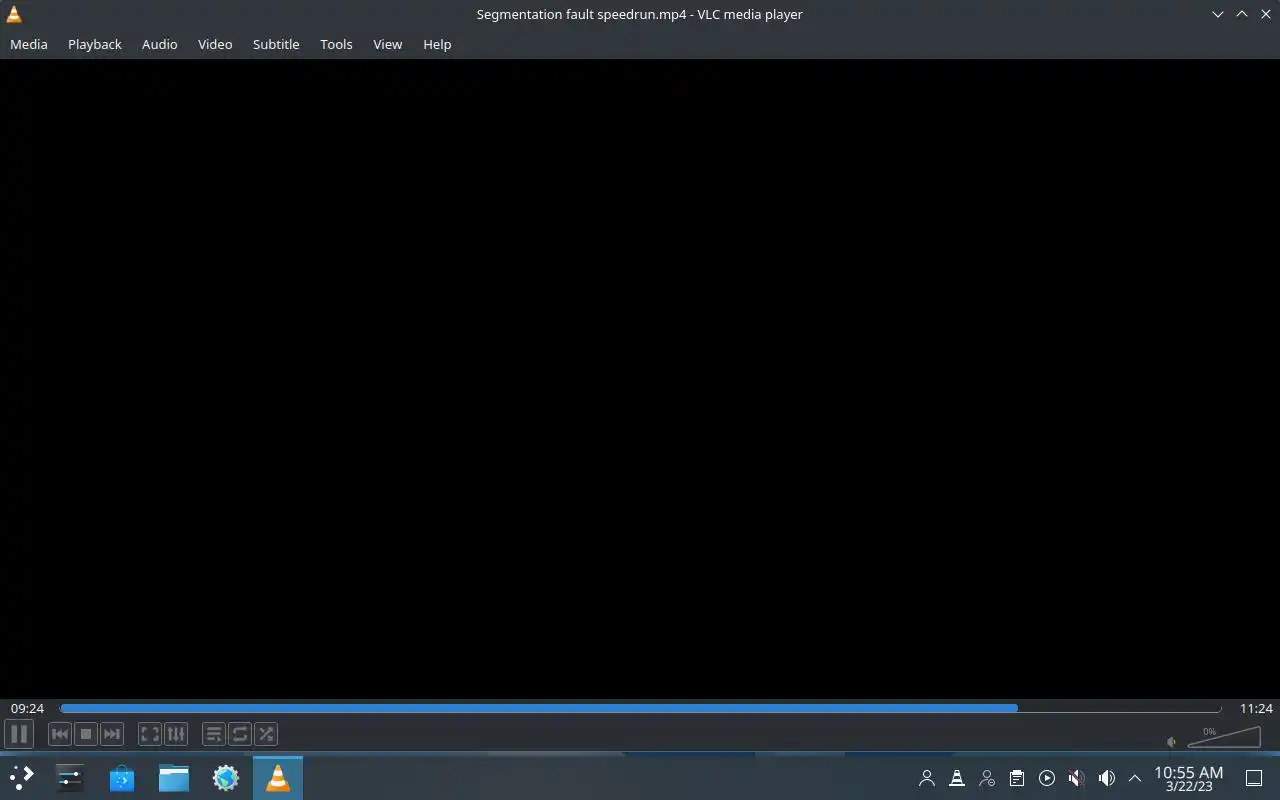The image size is (1280, 800).
Task: Click the video display area
Action: coord(640,378)
